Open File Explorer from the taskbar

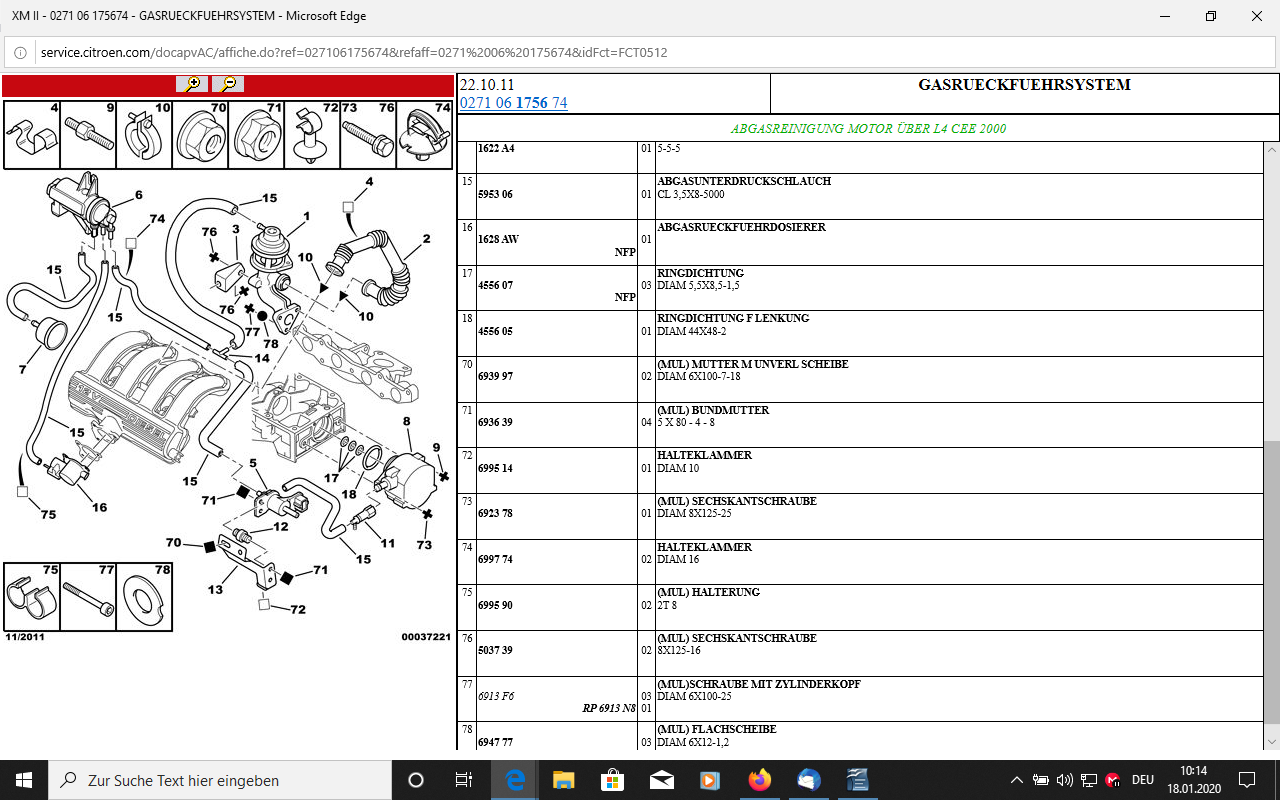564,780
